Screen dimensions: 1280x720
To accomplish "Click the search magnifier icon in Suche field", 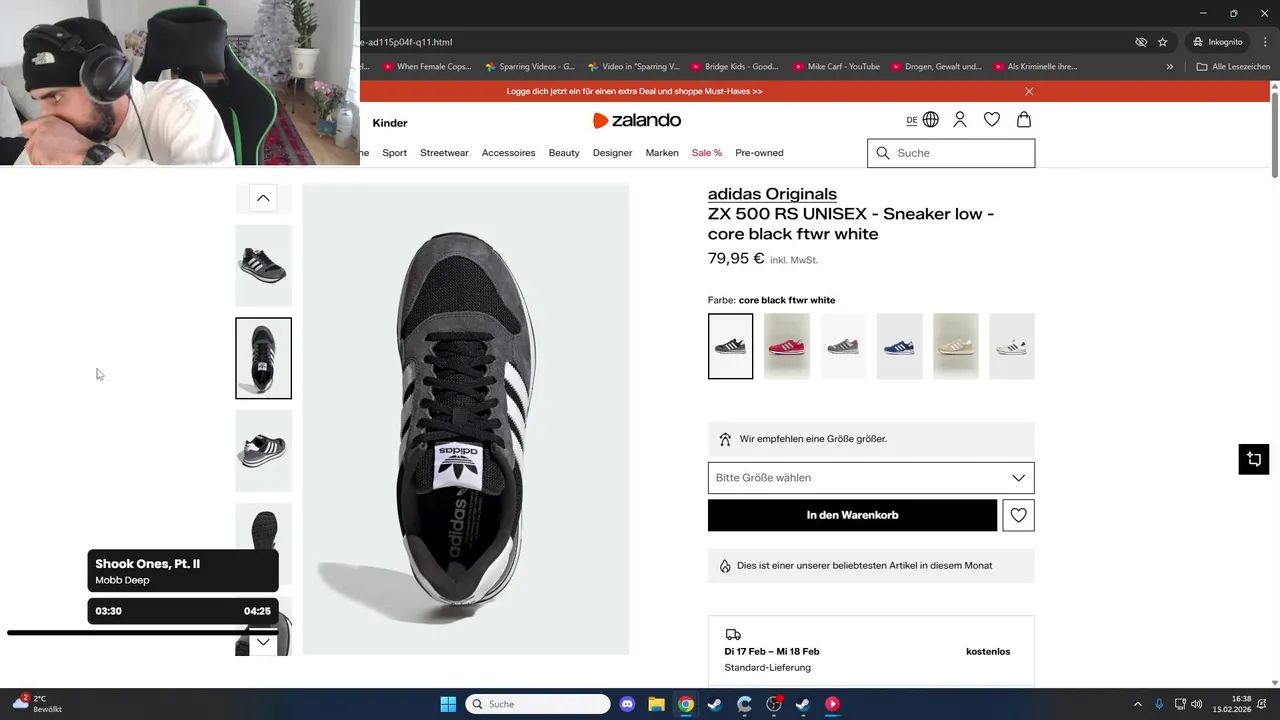I will click(x=883, y=153).
